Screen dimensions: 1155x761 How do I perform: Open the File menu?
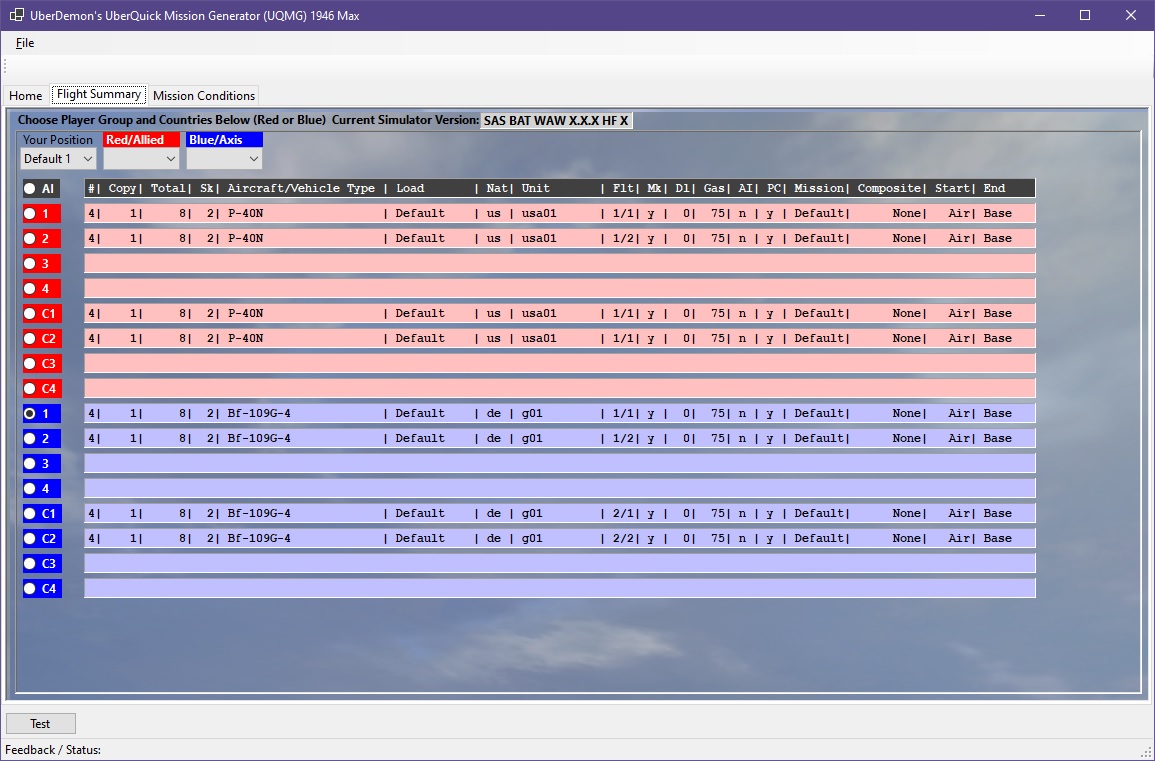pyautogui.click(x=25, y=43)
